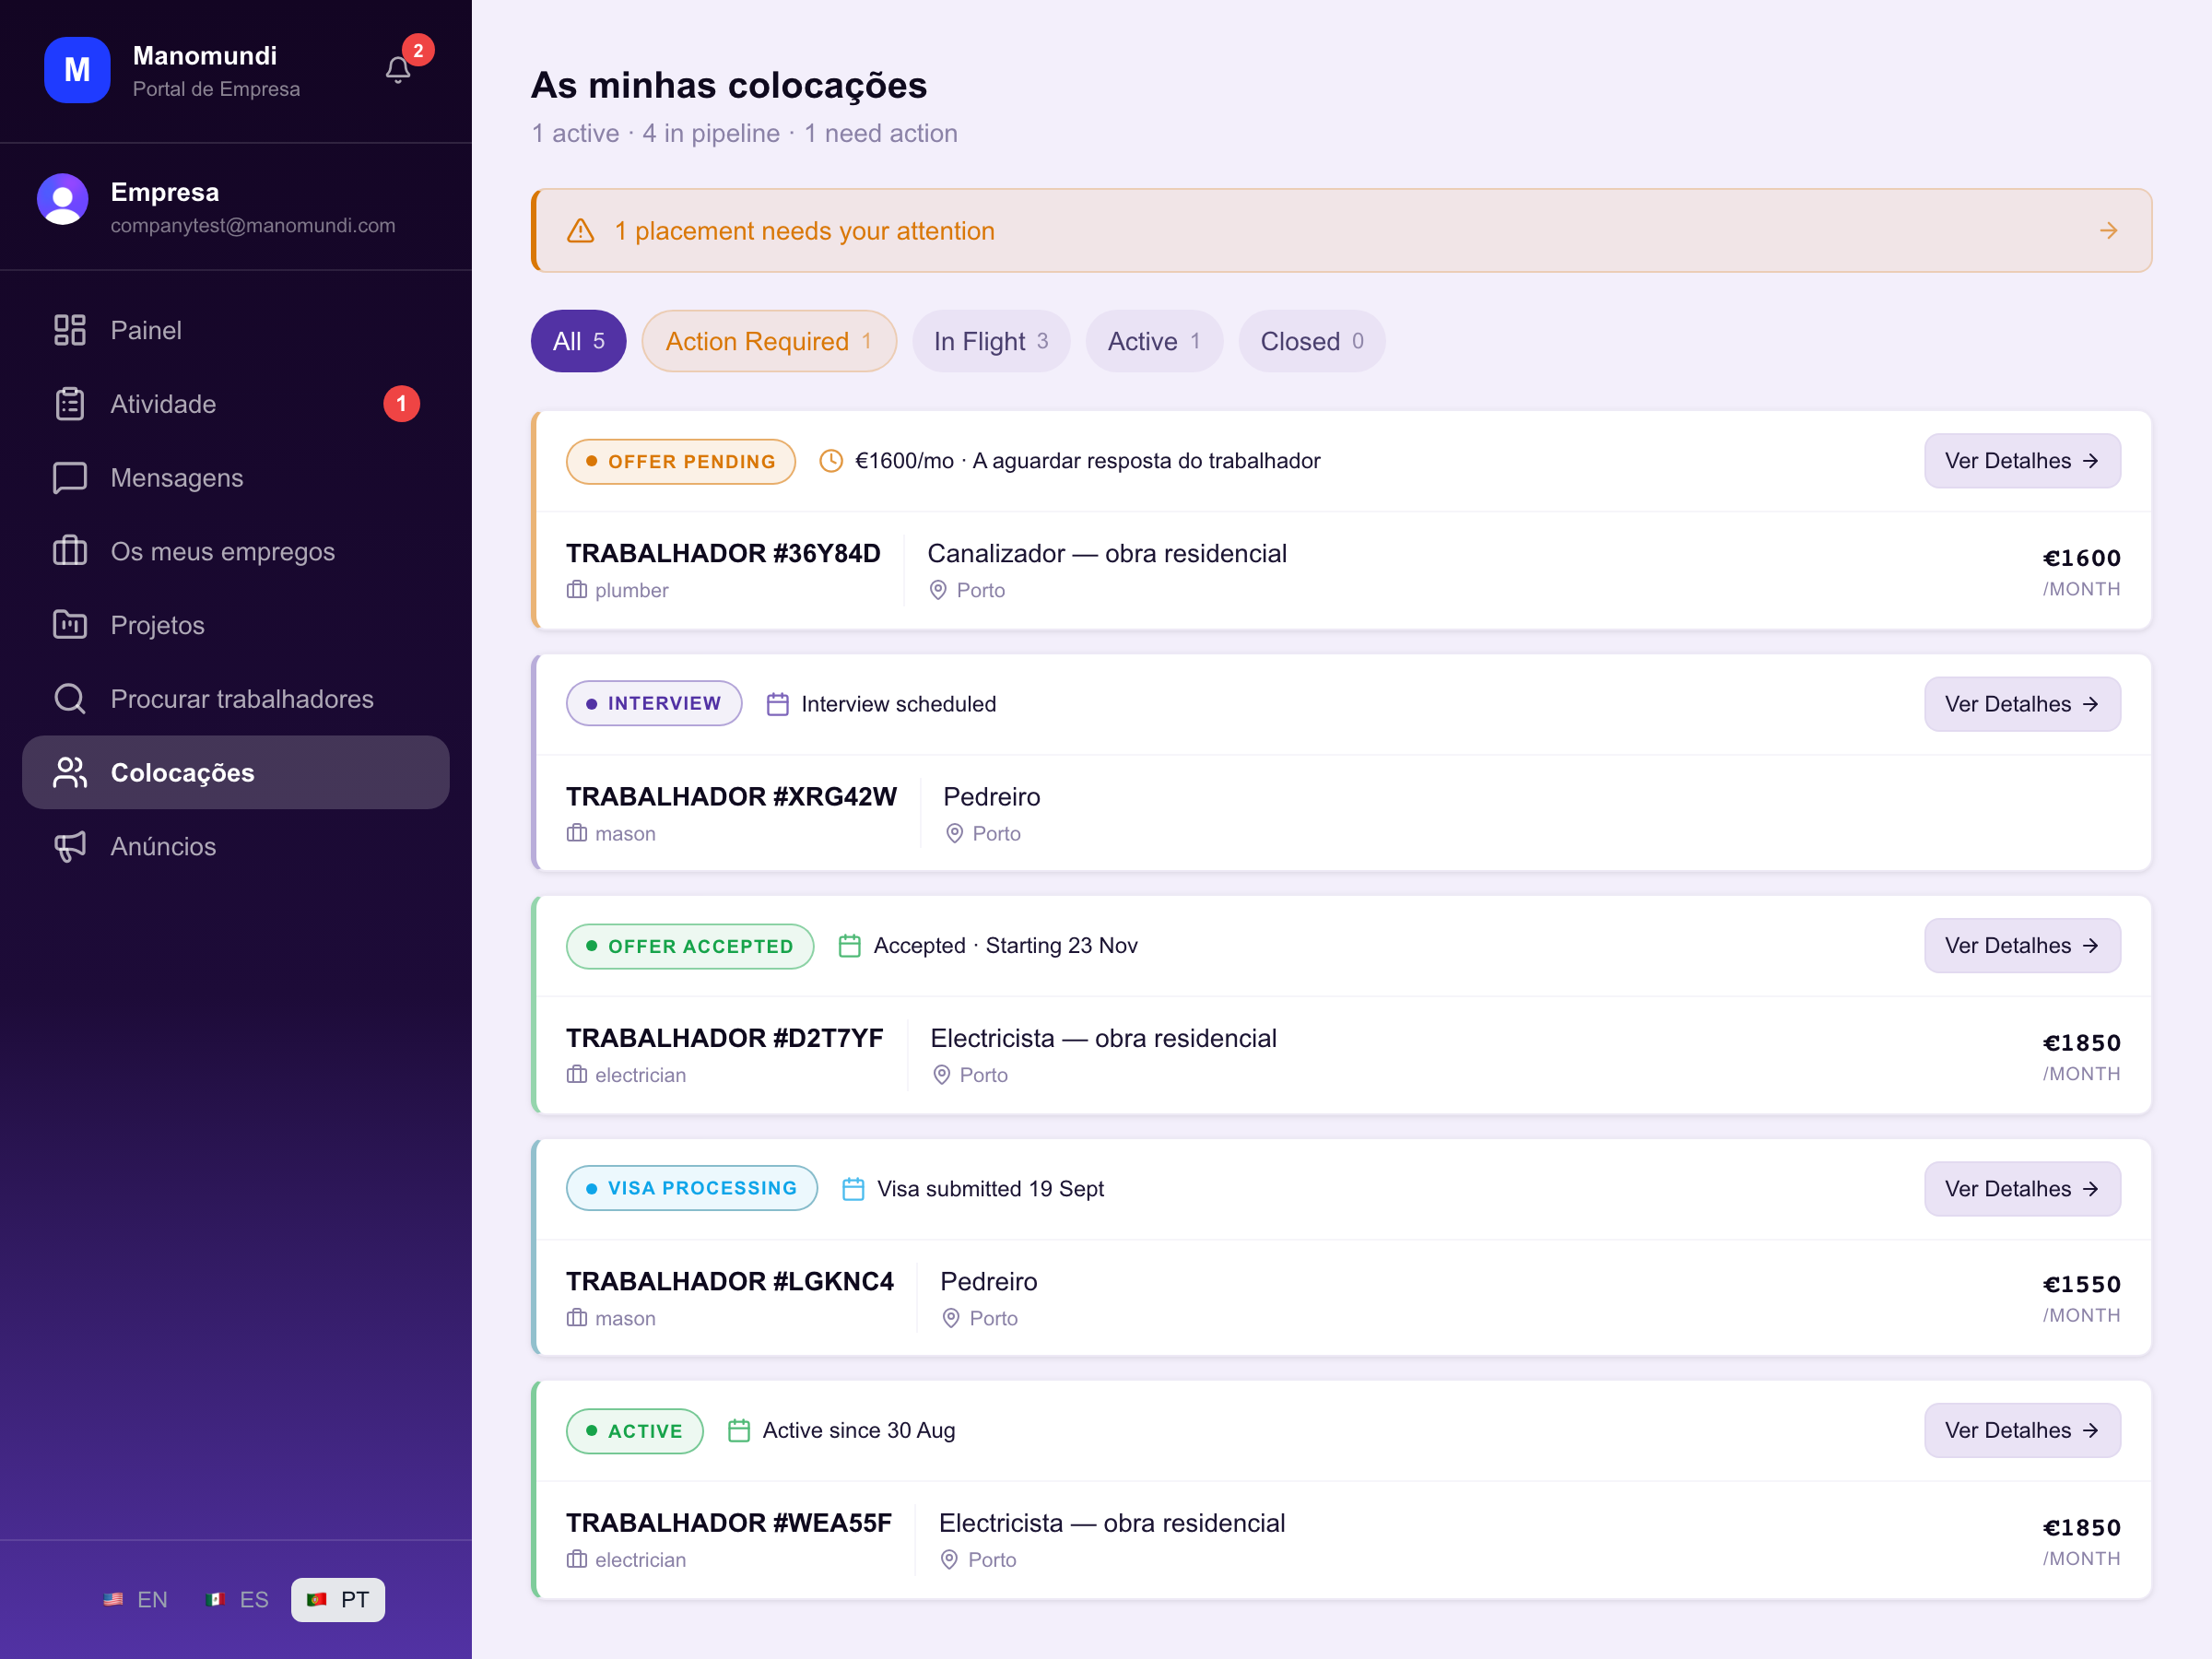This screenshot has height=1659, width=2212.
Task: Switch language to ES
Action: [238, 1599]
